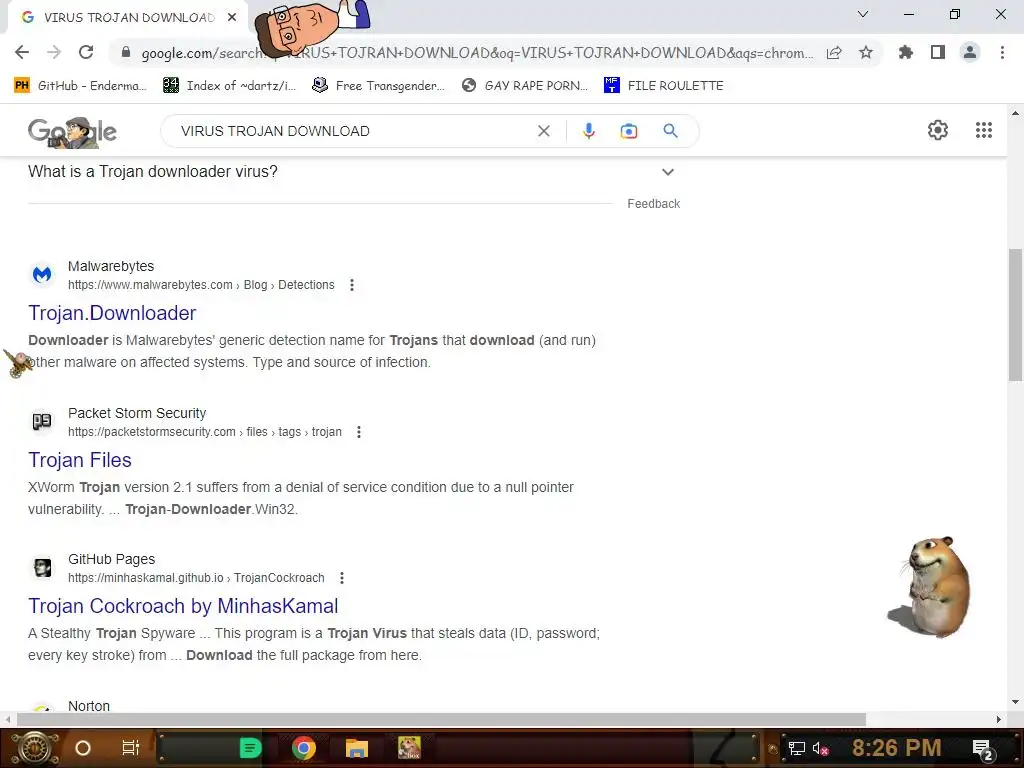This screenshot has width=1024, height=768.
Task: Click the Google logo doodle
Action: (x=72, y=132)
